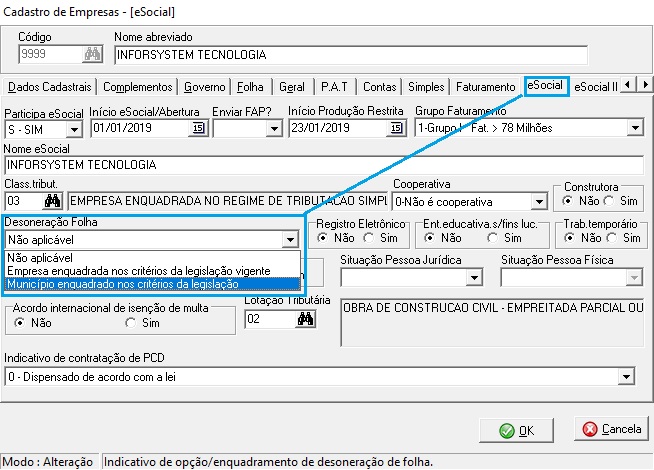654x470 pixels.
Task: Open calendar picker for Início eSocial/Abertura date
Action: [197, 128]
